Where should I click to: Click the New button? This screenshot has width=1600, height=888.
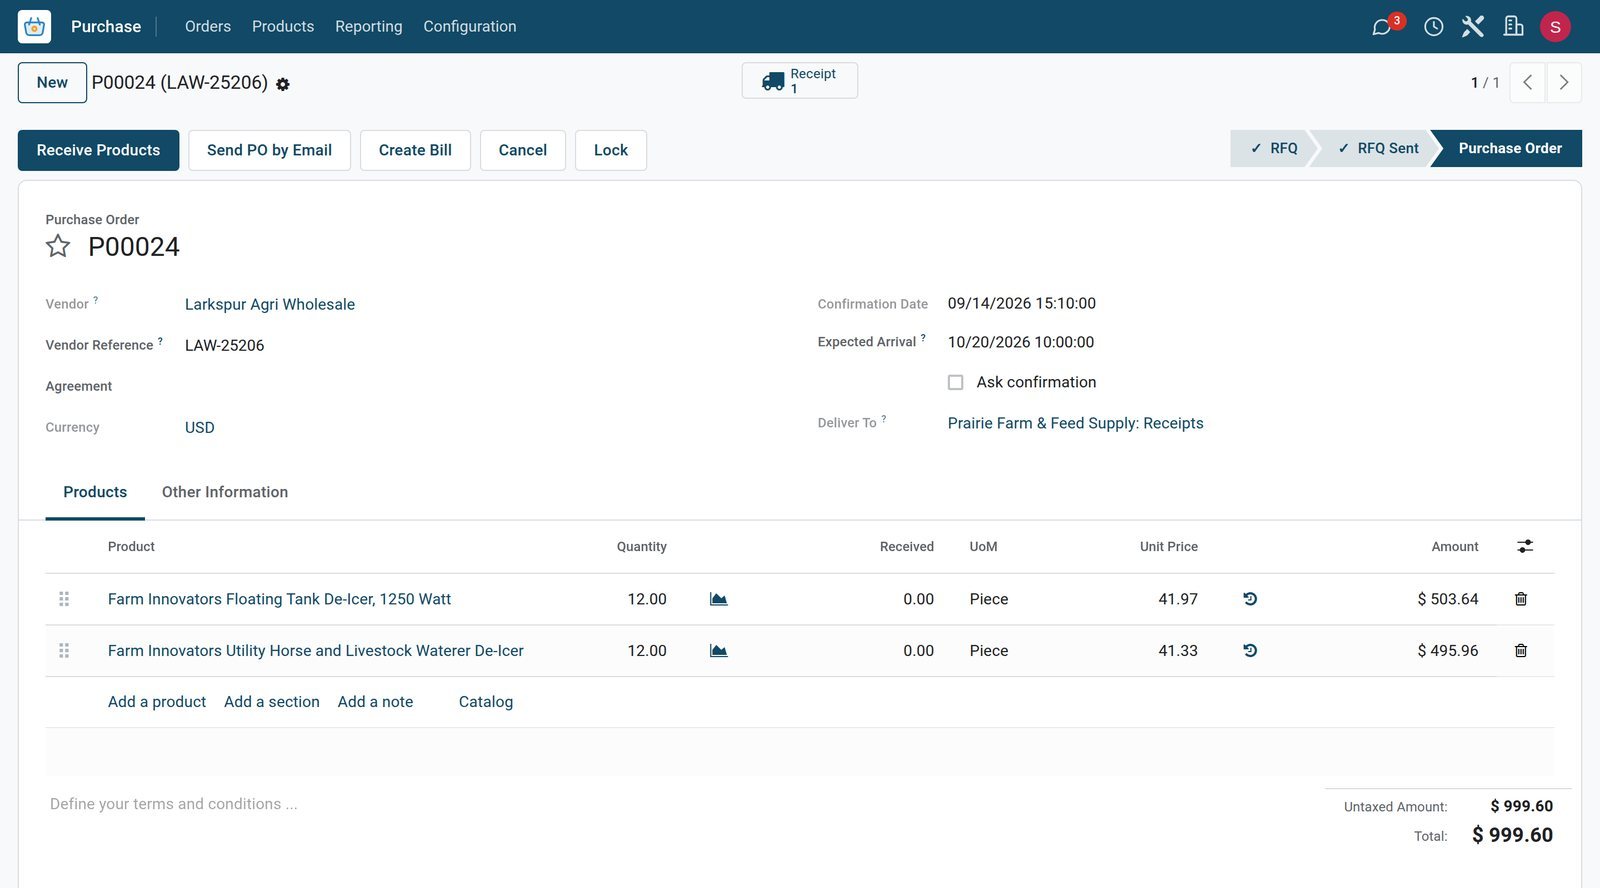(52, 83)
